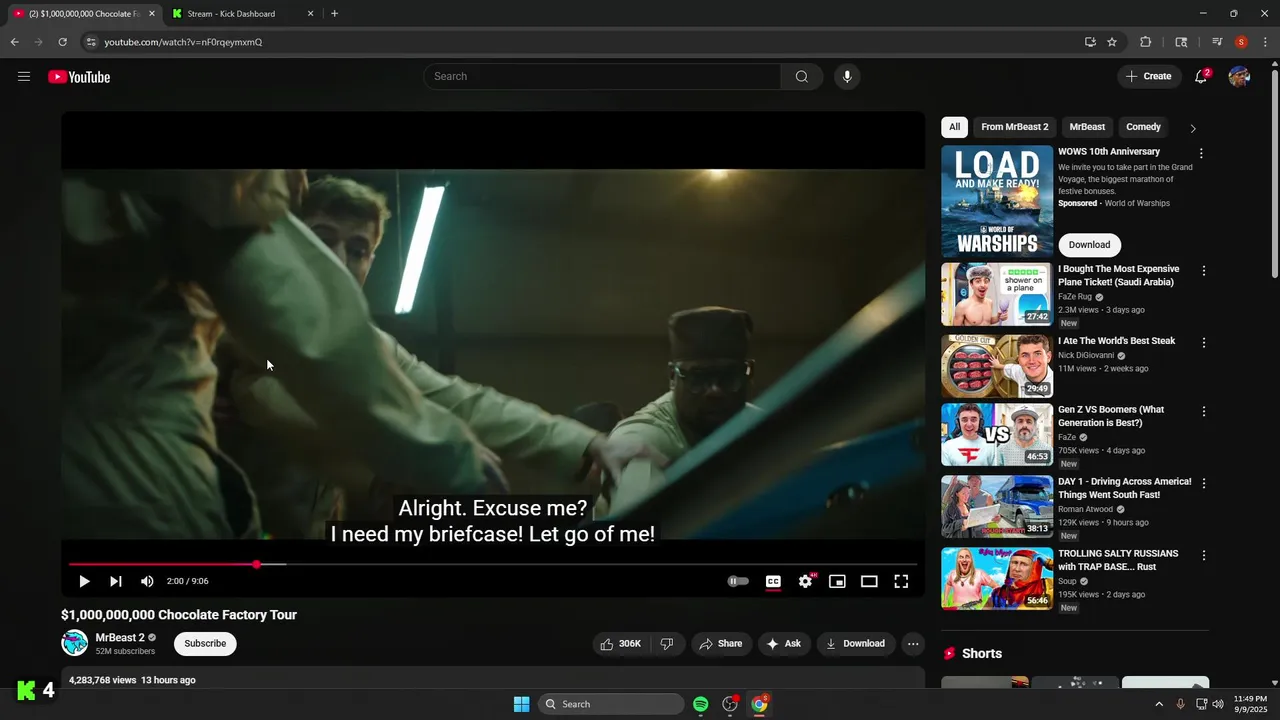Screen dimensions: 1280x720
Task: Download the video below the player
Action: pos(855,644)
